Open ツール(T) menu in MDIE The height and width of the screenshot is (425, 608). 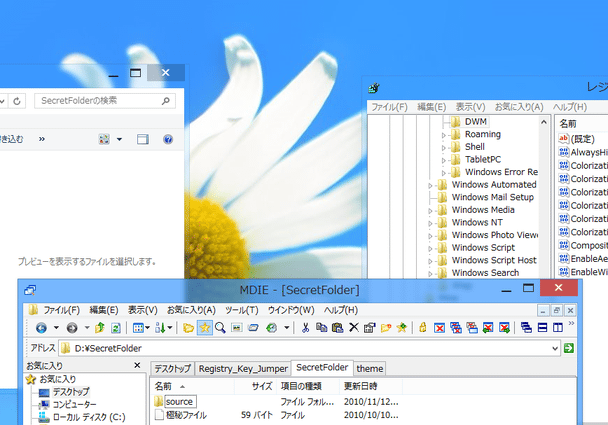[x=242, y=310]
